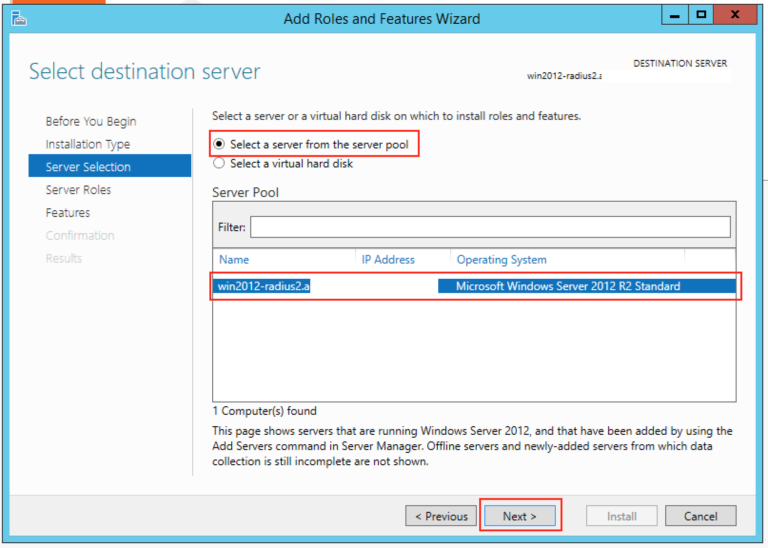Open the Before You Begin step
The image size is (768, 548).
pyautogui.click(x=91, y=121)
